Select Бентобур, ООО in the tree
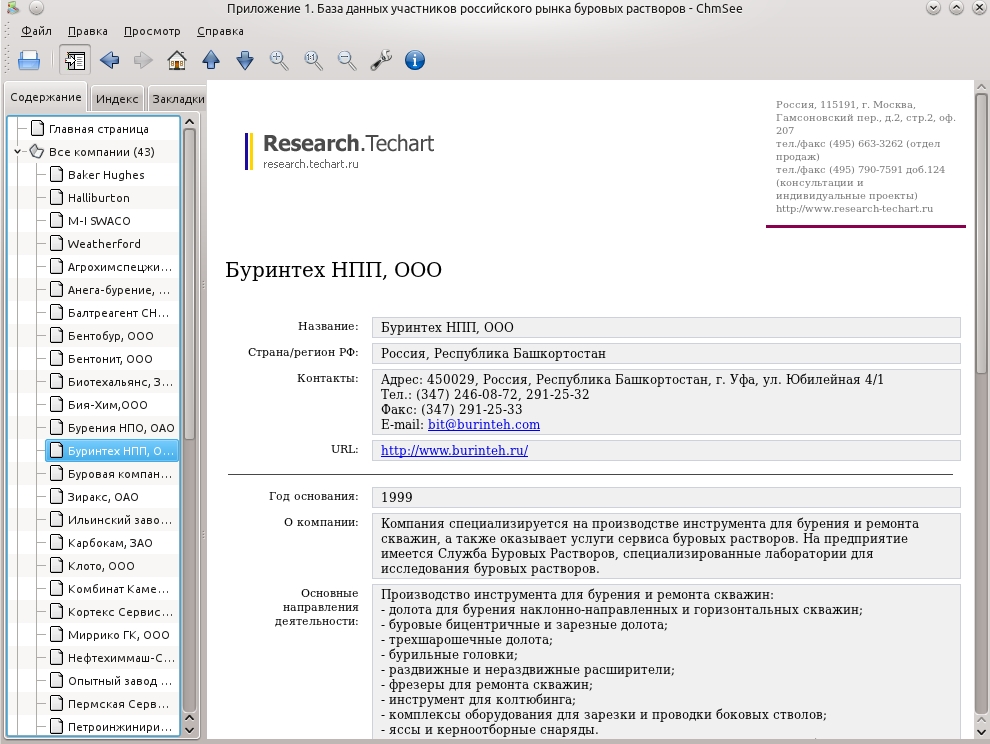This screenshot has width=990, height=744. click(110, 336)
